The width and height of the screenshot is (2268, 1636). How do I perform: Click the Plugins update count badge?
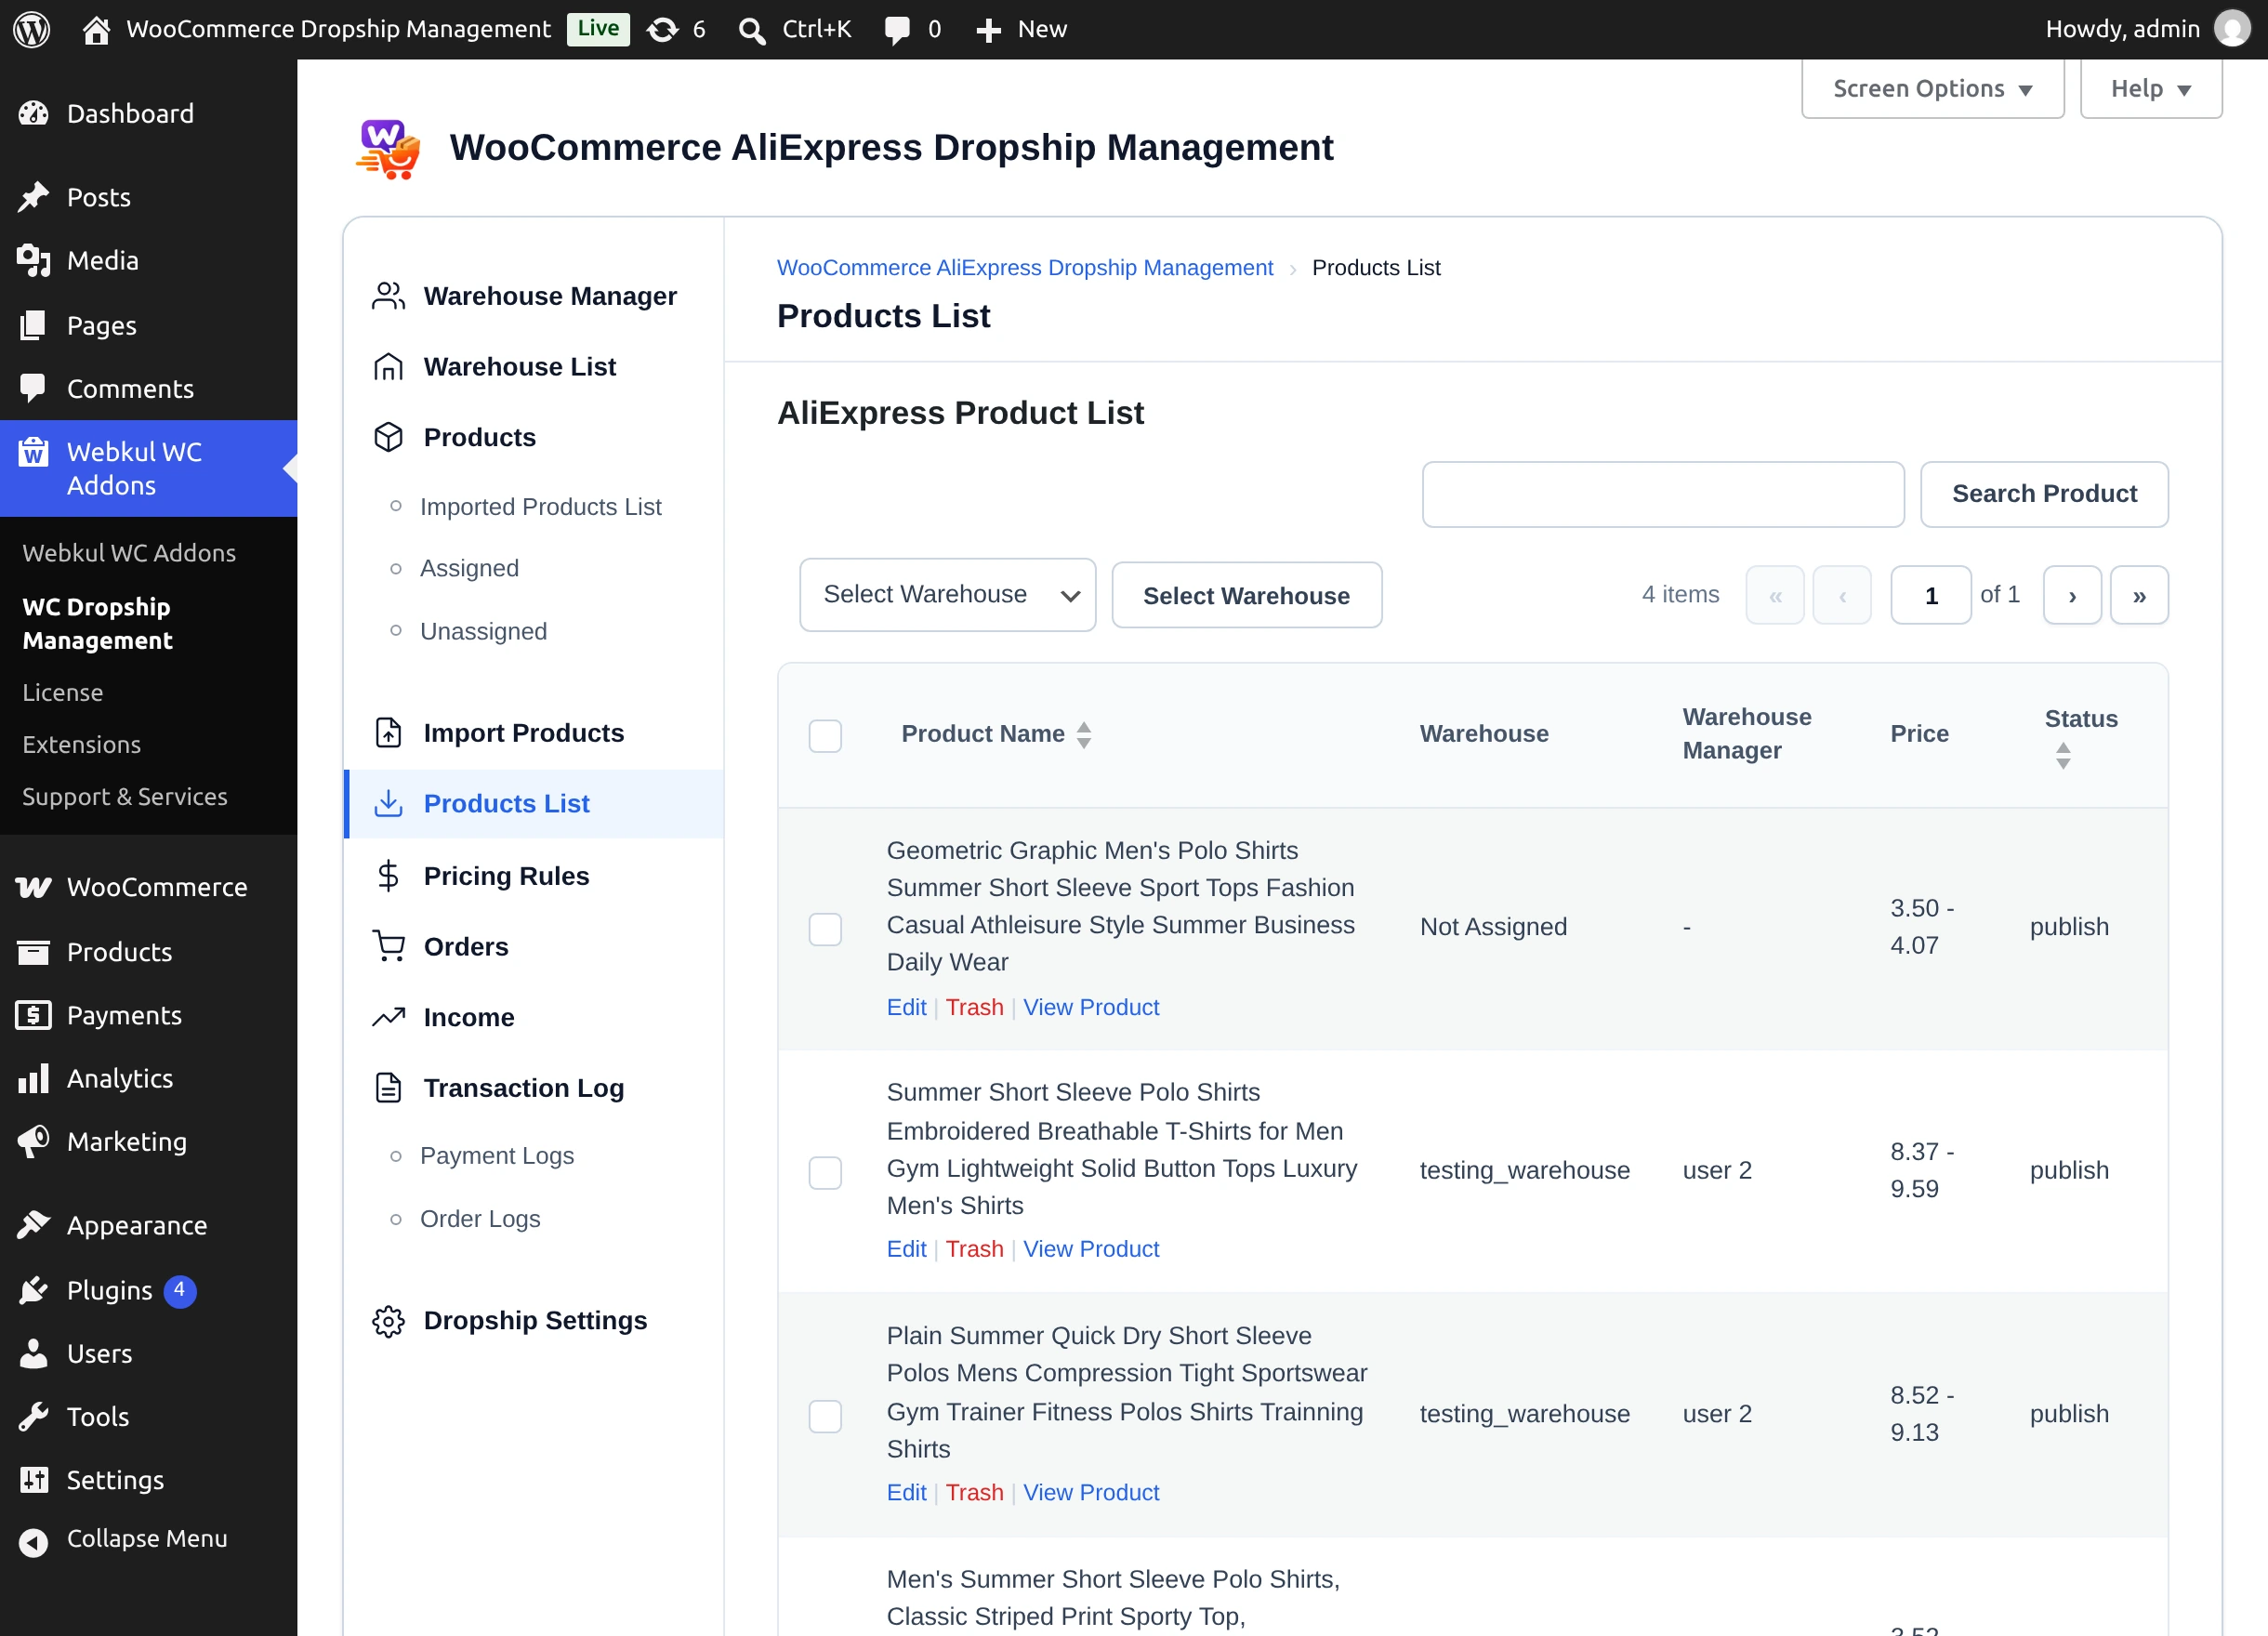coord(179,1290)
